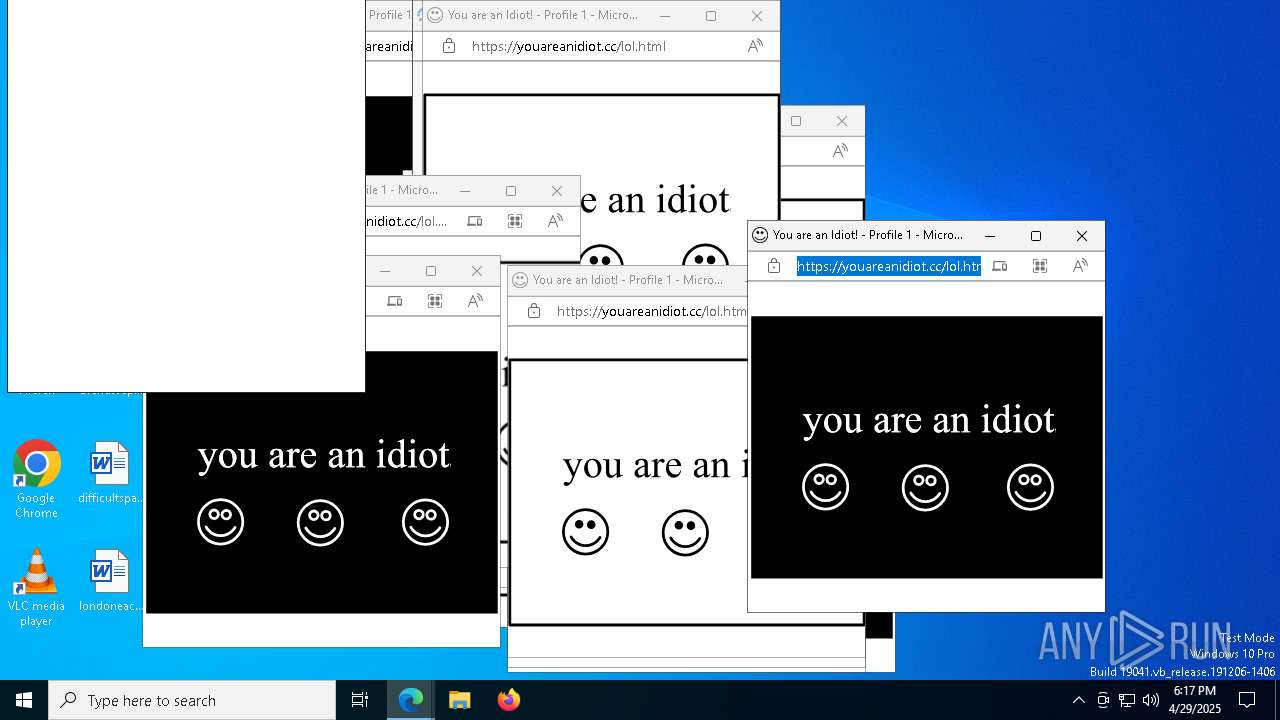Click the network icon in system tray
Screen dimensions: 1280x720
[x=1127, y=700]
